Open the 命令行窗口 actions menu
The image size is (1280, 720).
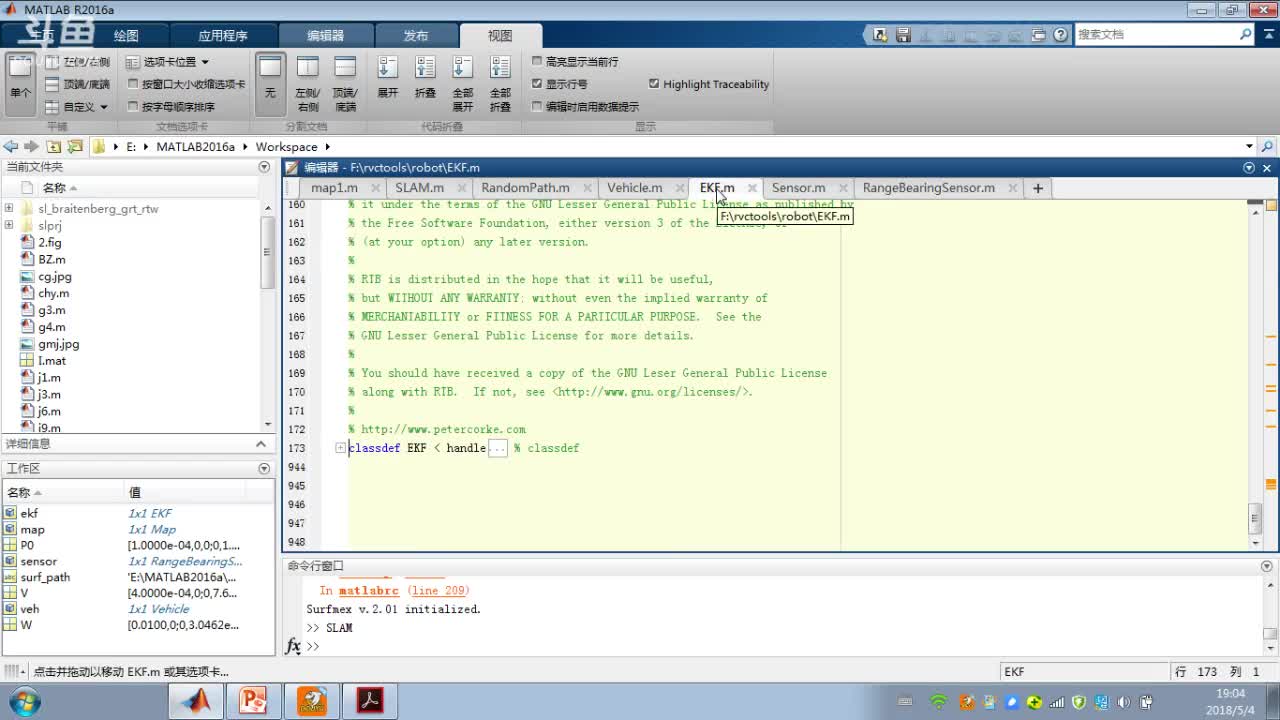point(1266,566)
